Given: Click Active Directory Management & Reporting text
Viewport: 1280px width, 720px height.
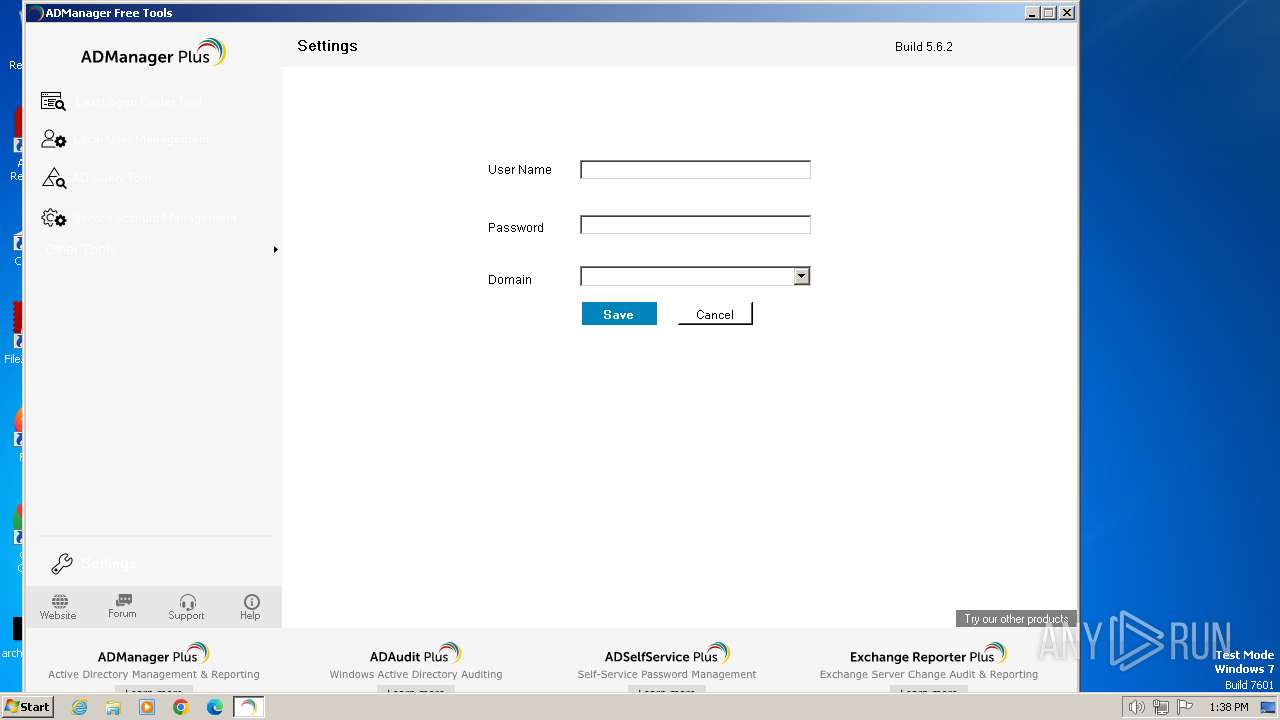Looking at the screenshot, I should (x=154, y=675).
